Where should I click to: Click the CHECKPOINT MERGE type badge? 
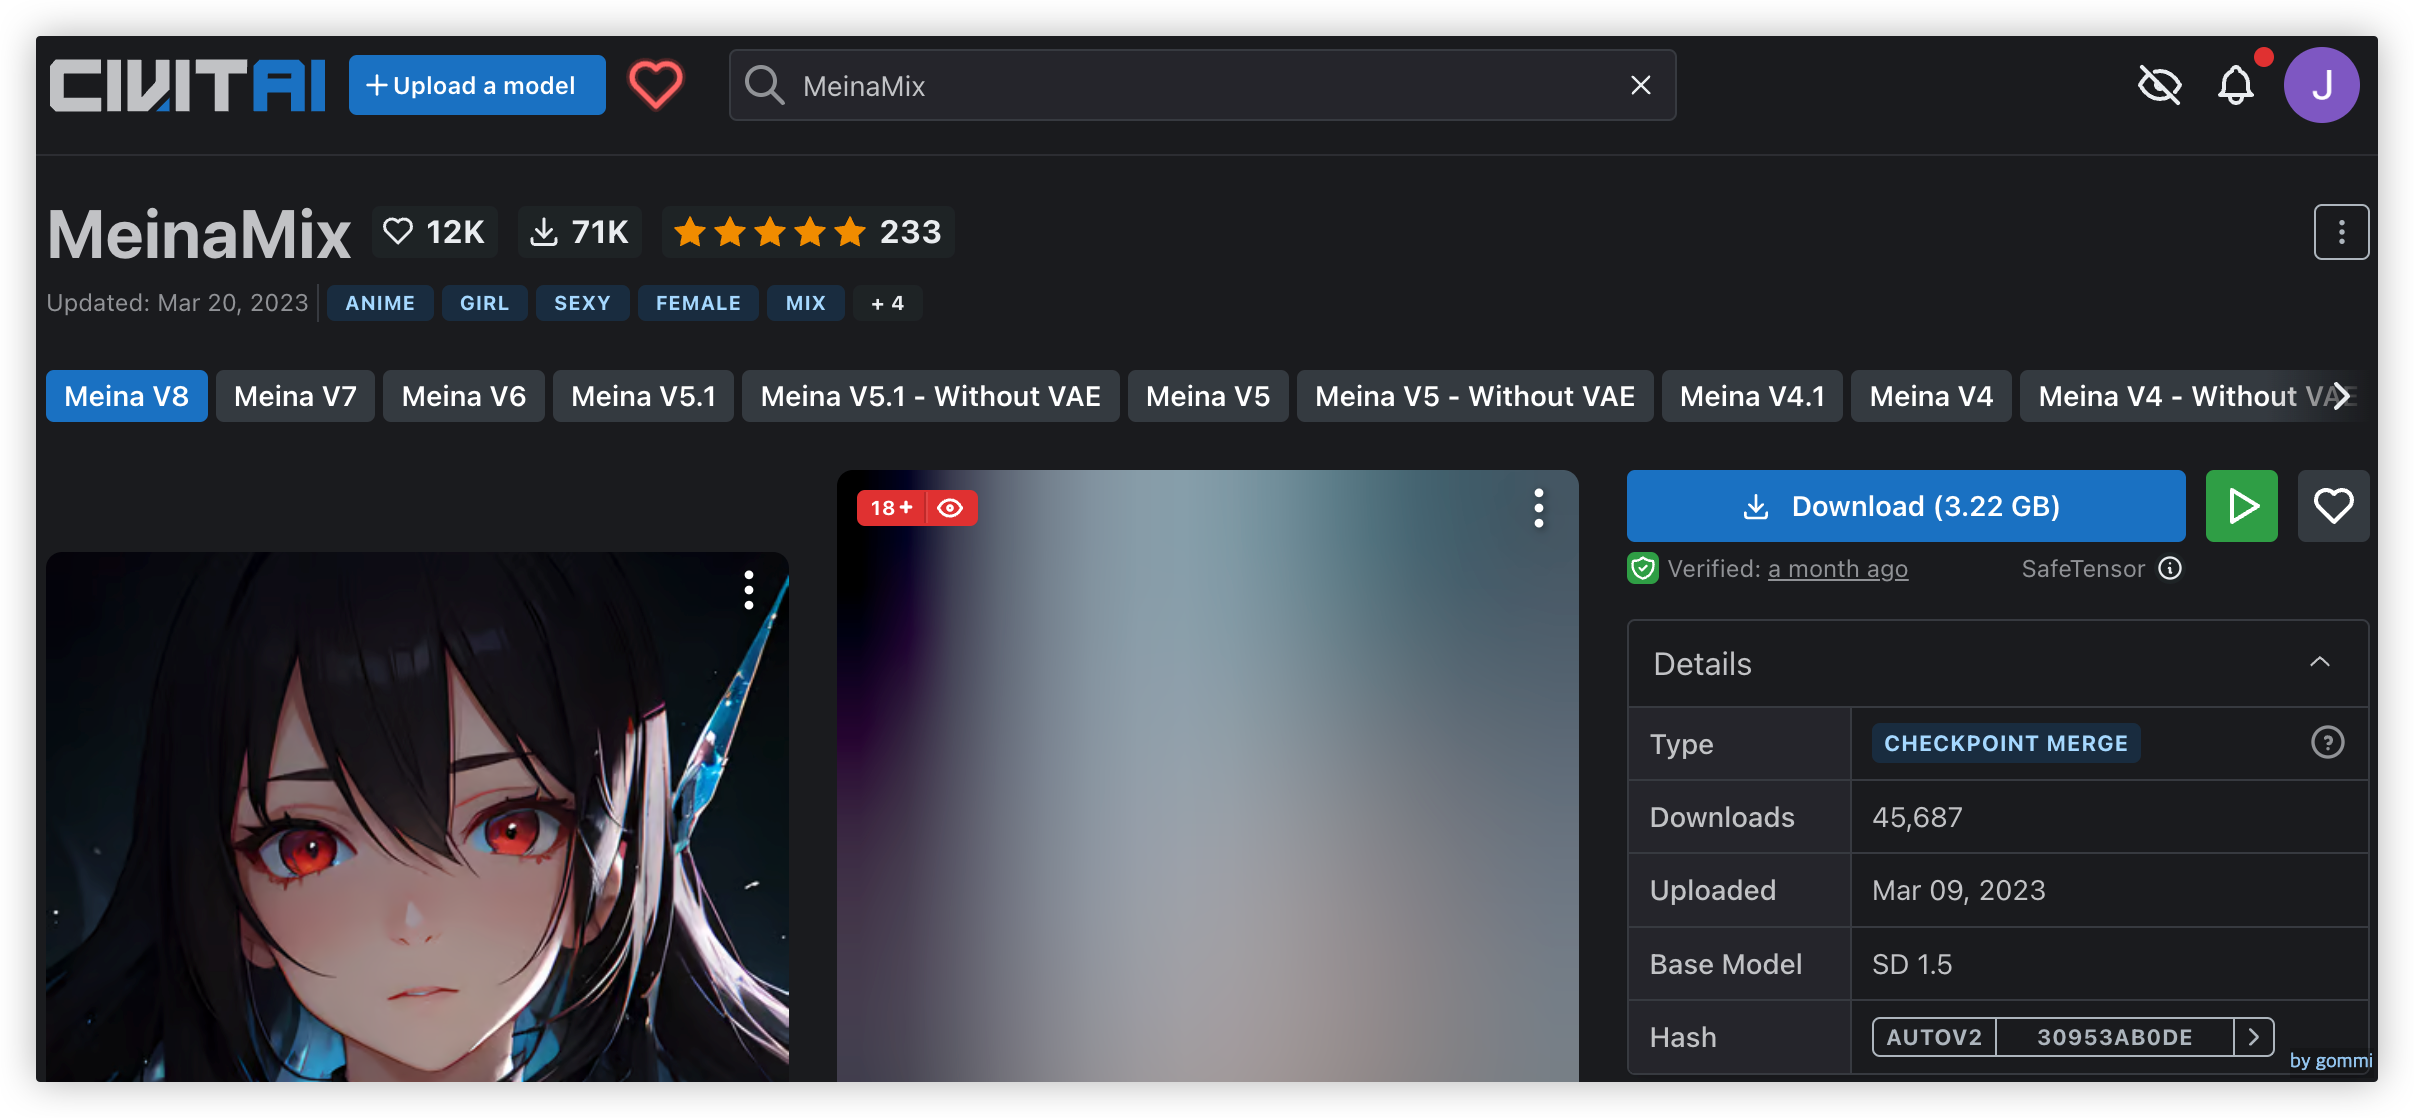(x=2005, y=743)
